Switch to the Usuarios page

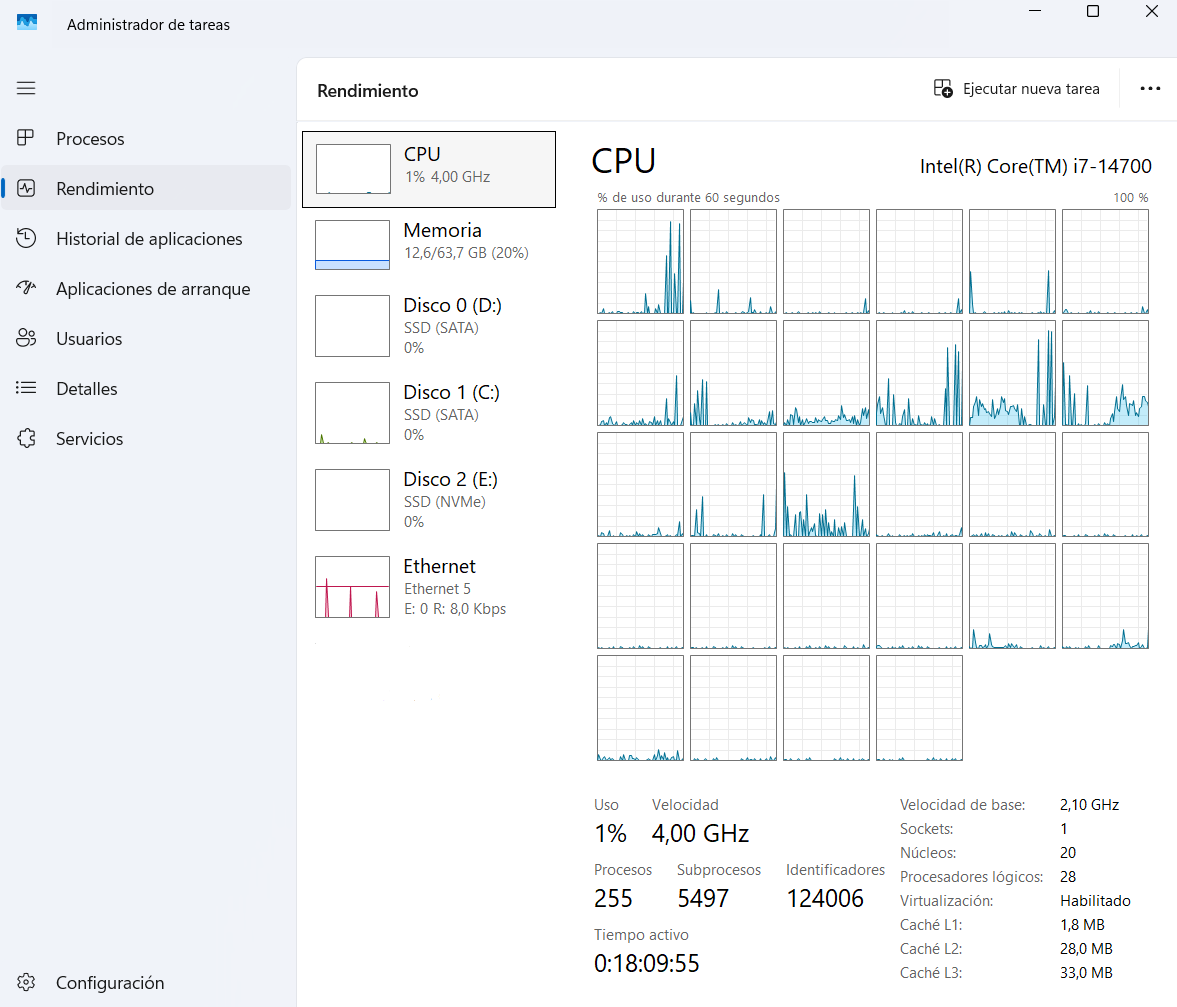tap(146, 338)
